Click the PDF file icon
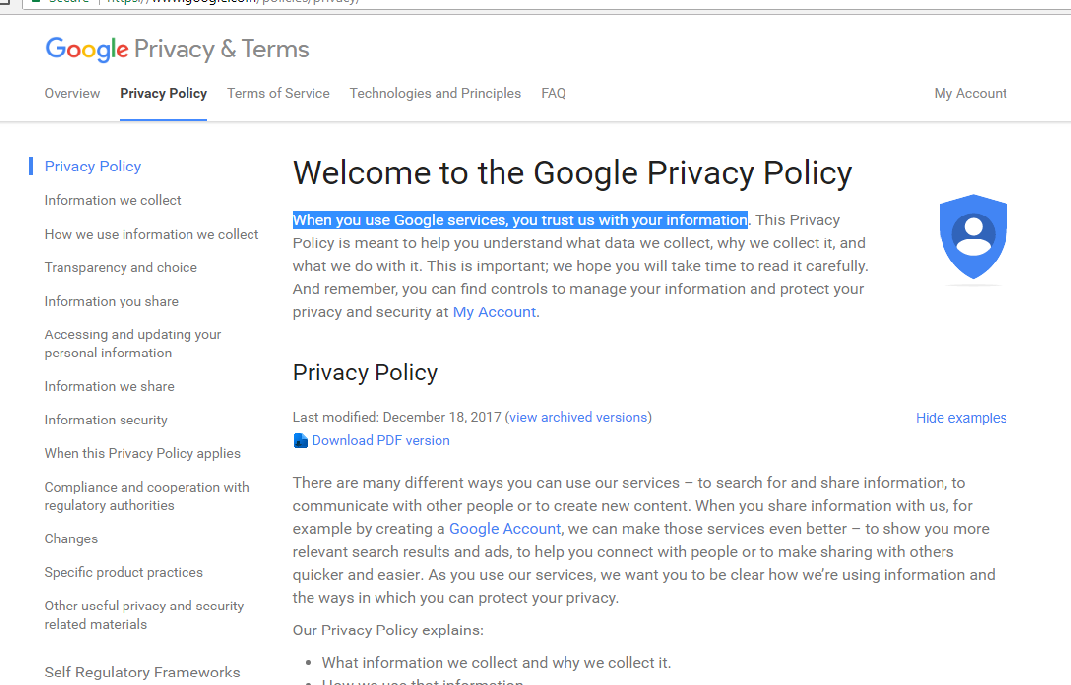 pos(300,441)
